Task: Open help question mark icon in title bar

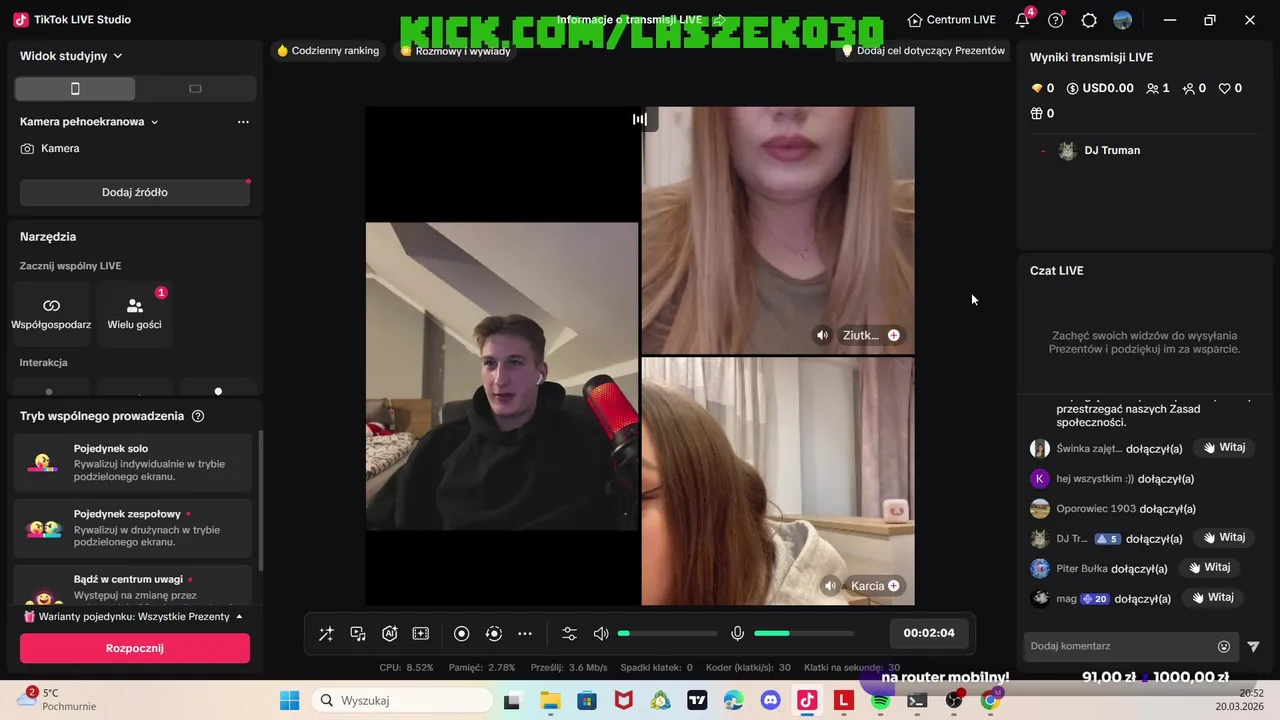Action: pyautogui.click(x=1055, y=20)
